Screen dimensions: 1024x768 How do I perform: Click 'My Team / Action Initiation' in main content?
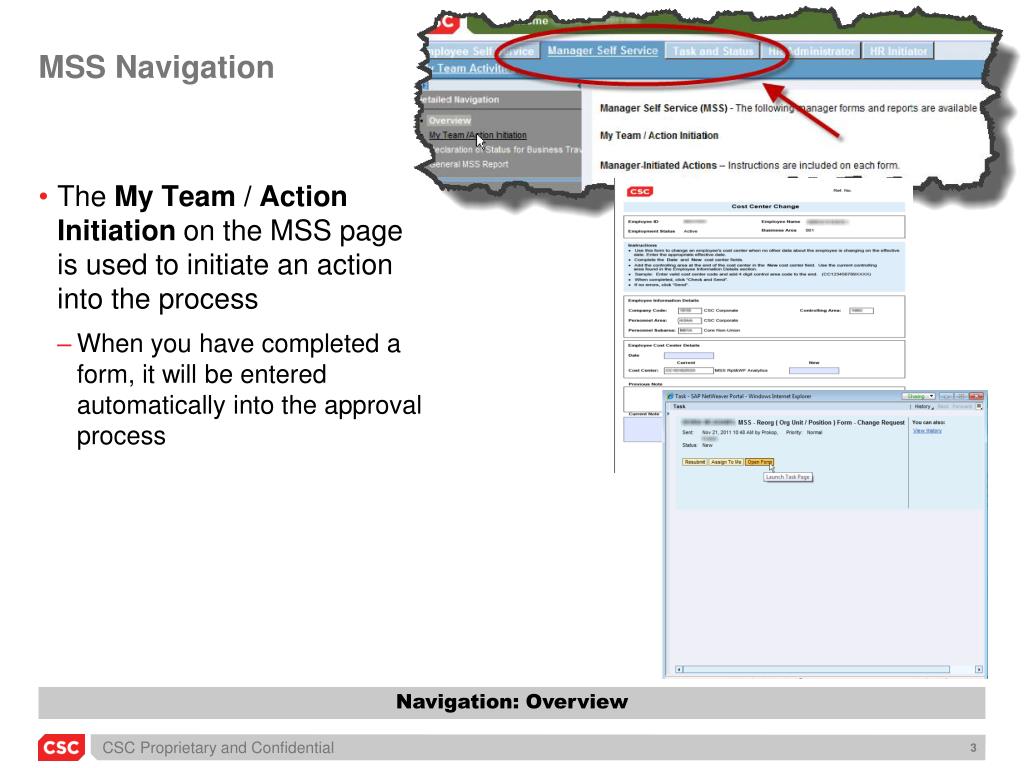pyautogui.click(x=659, y=135)
